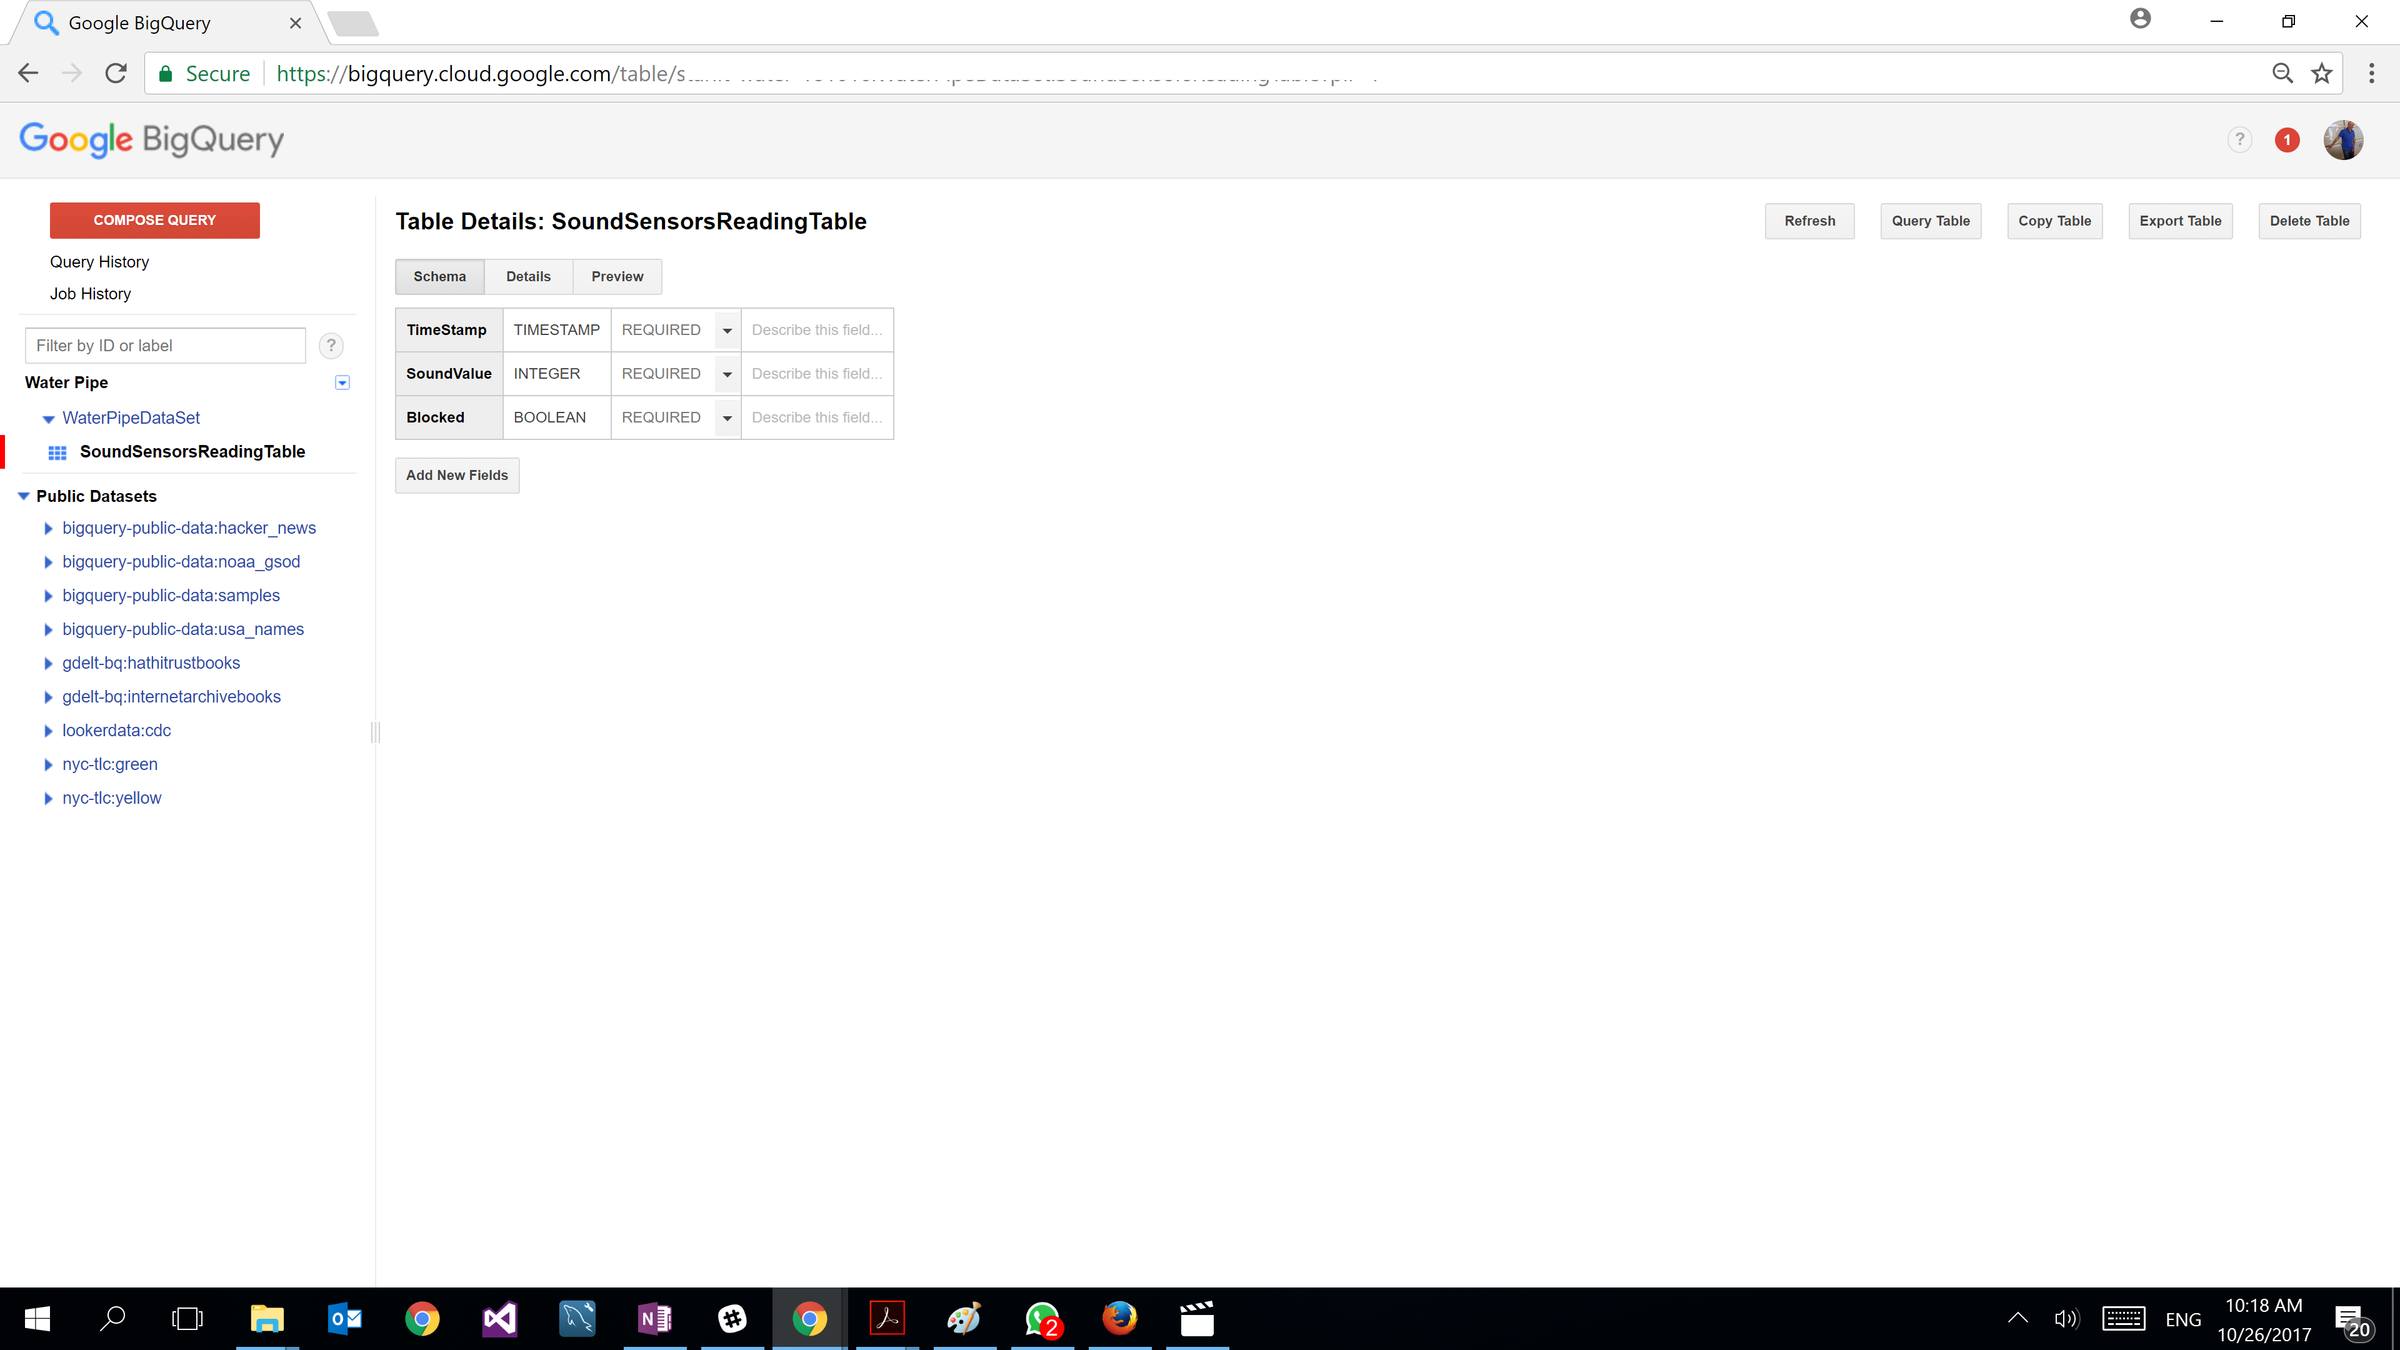Screen dimensions: 2400x1350
Task: Open the lookerdata:cdc dataset link
Action: click(117, 731)
